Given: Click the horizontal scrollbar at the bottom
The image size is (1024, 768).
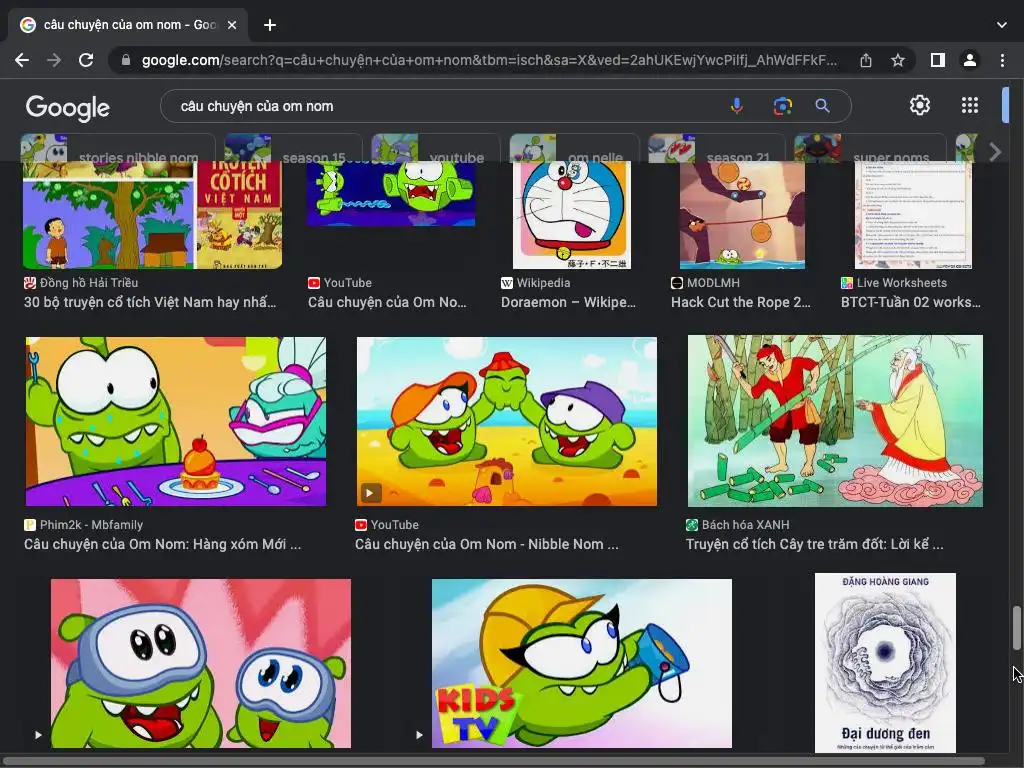Looking at the screenshot, I should [494, 761].
